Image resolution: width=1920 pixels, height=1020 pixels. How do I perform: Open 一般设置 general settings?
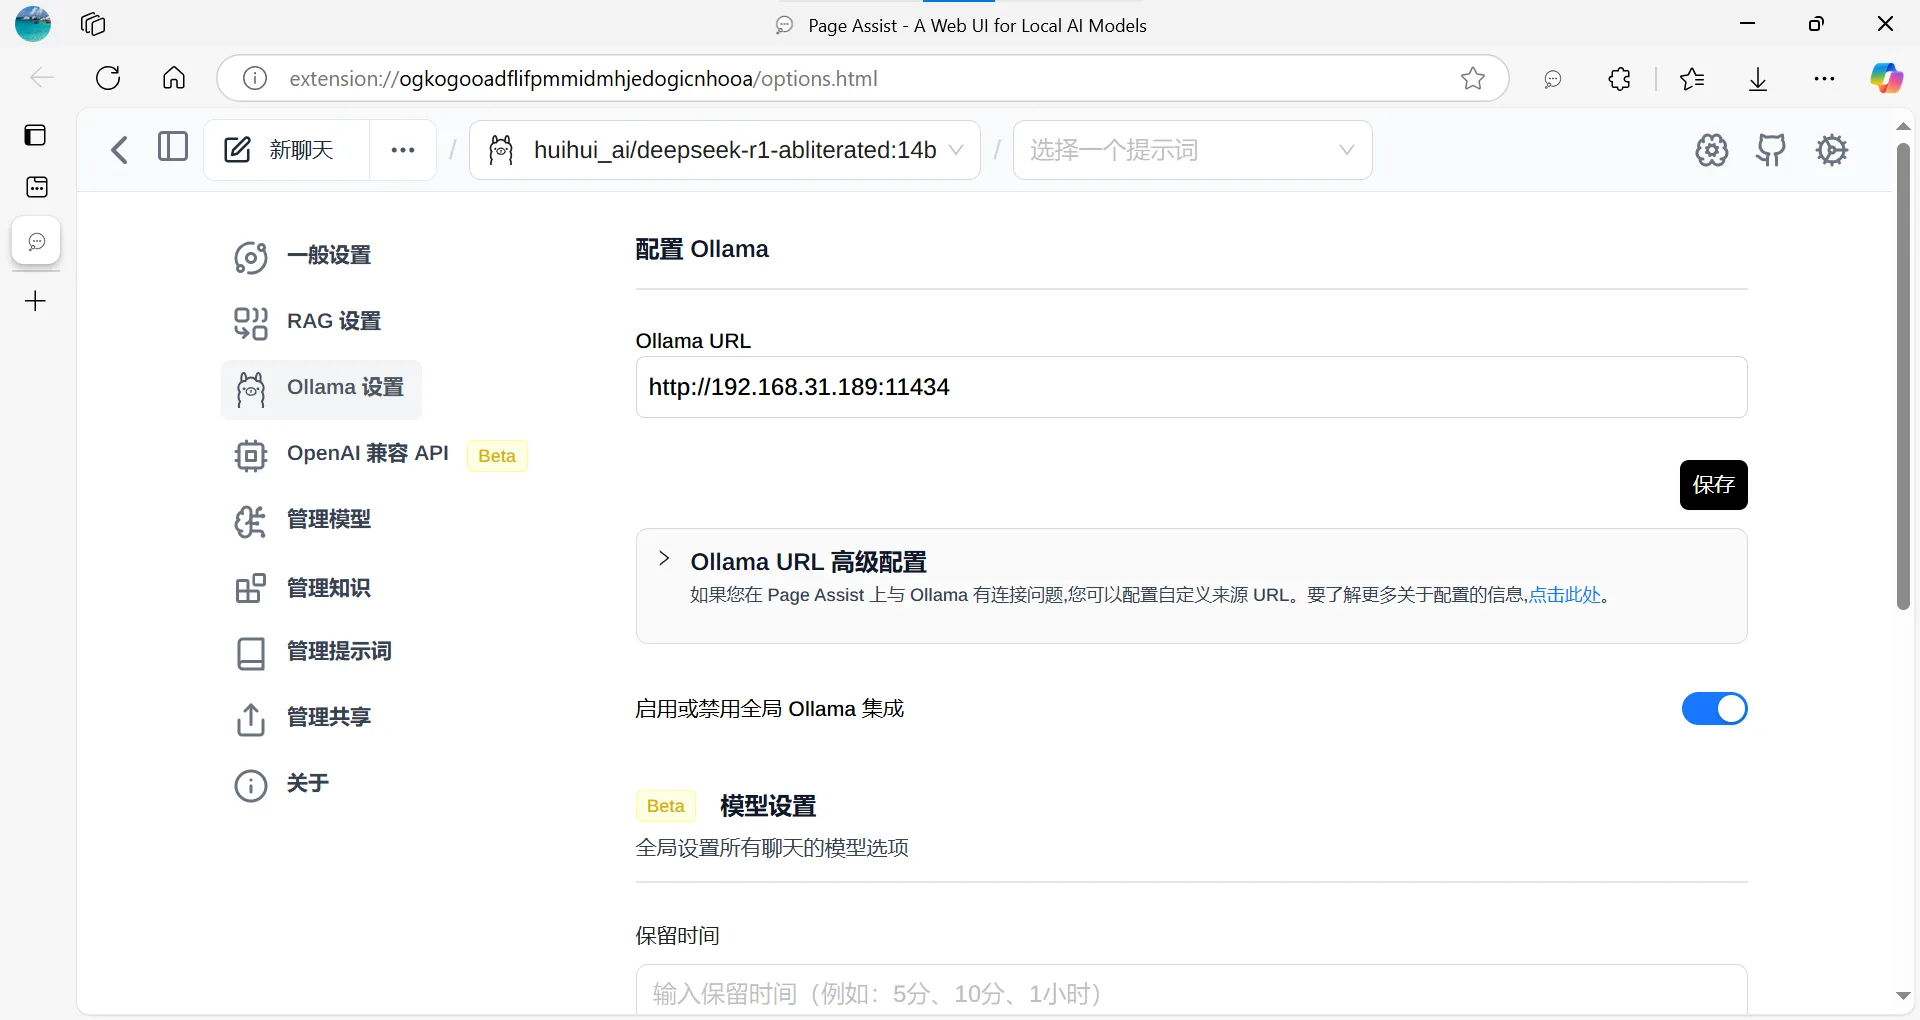(x=303, y=256)
